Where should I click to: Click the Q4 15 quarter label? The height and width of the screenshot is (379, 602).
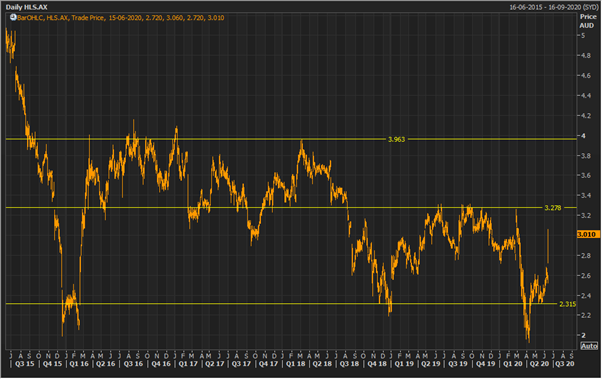pos(52,364)
